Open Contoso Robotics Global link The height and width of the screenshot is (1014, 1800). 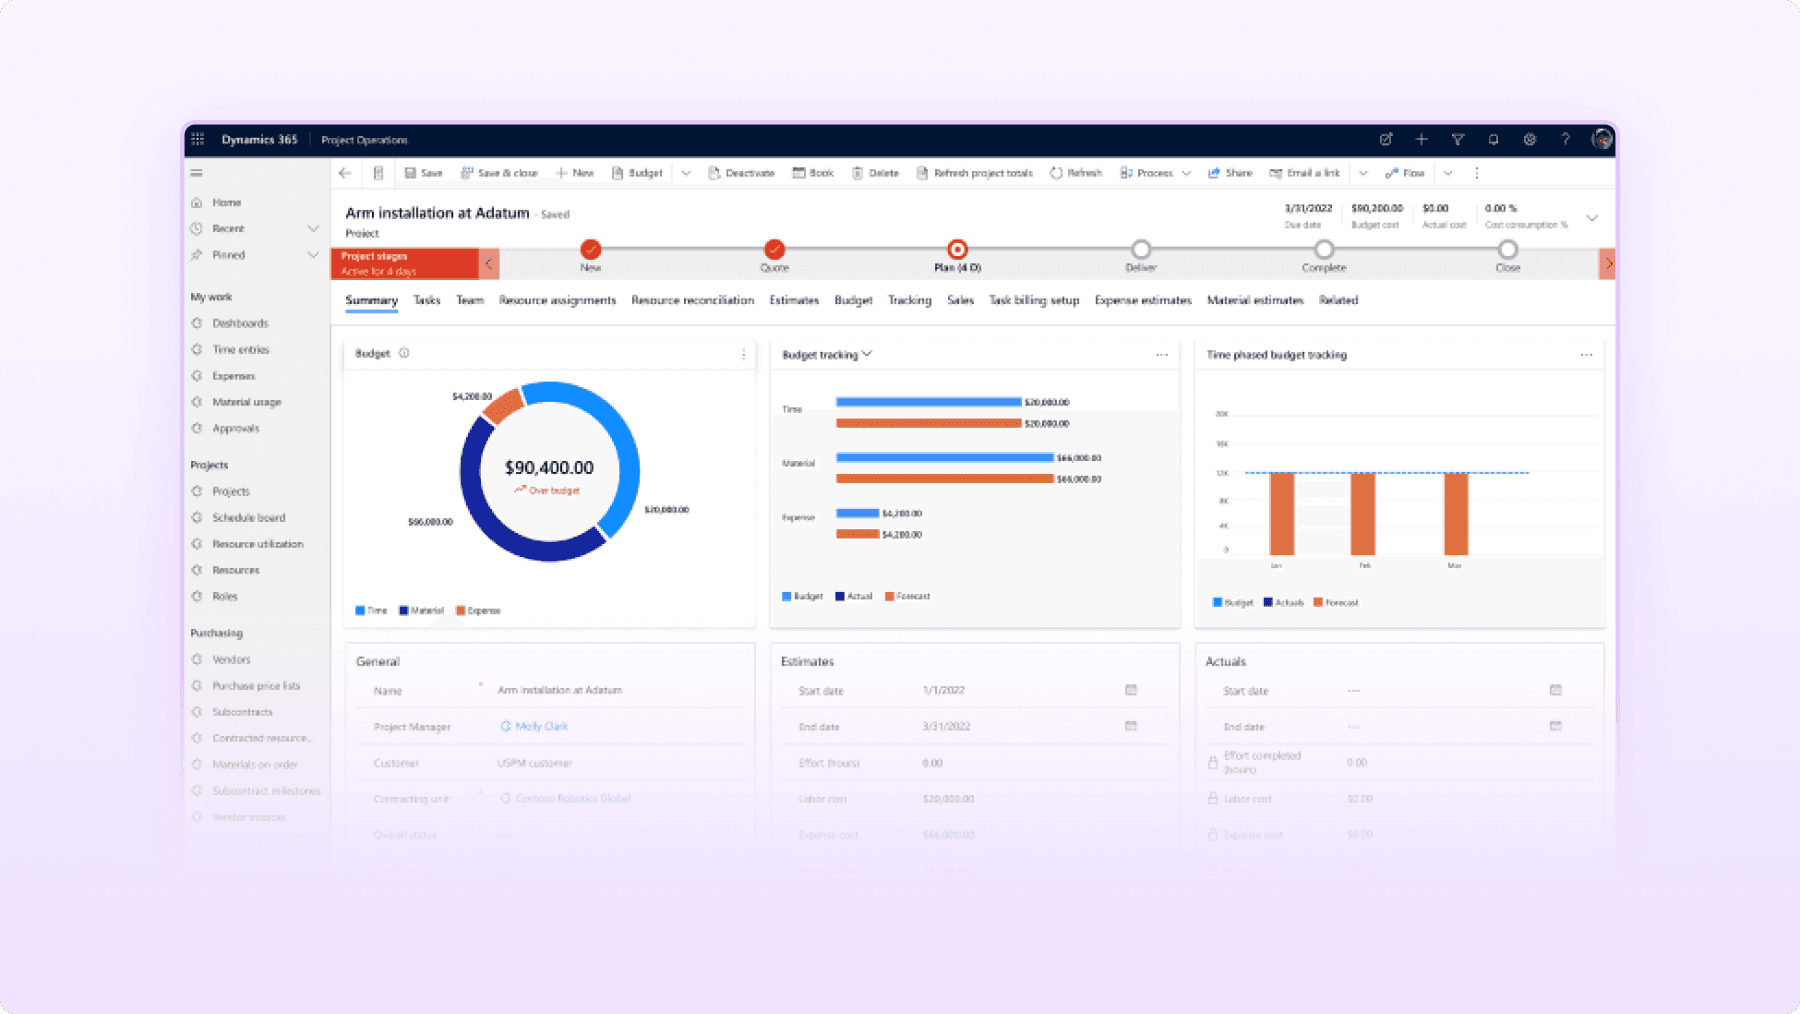pyautogui.click(x=573, y=798)
